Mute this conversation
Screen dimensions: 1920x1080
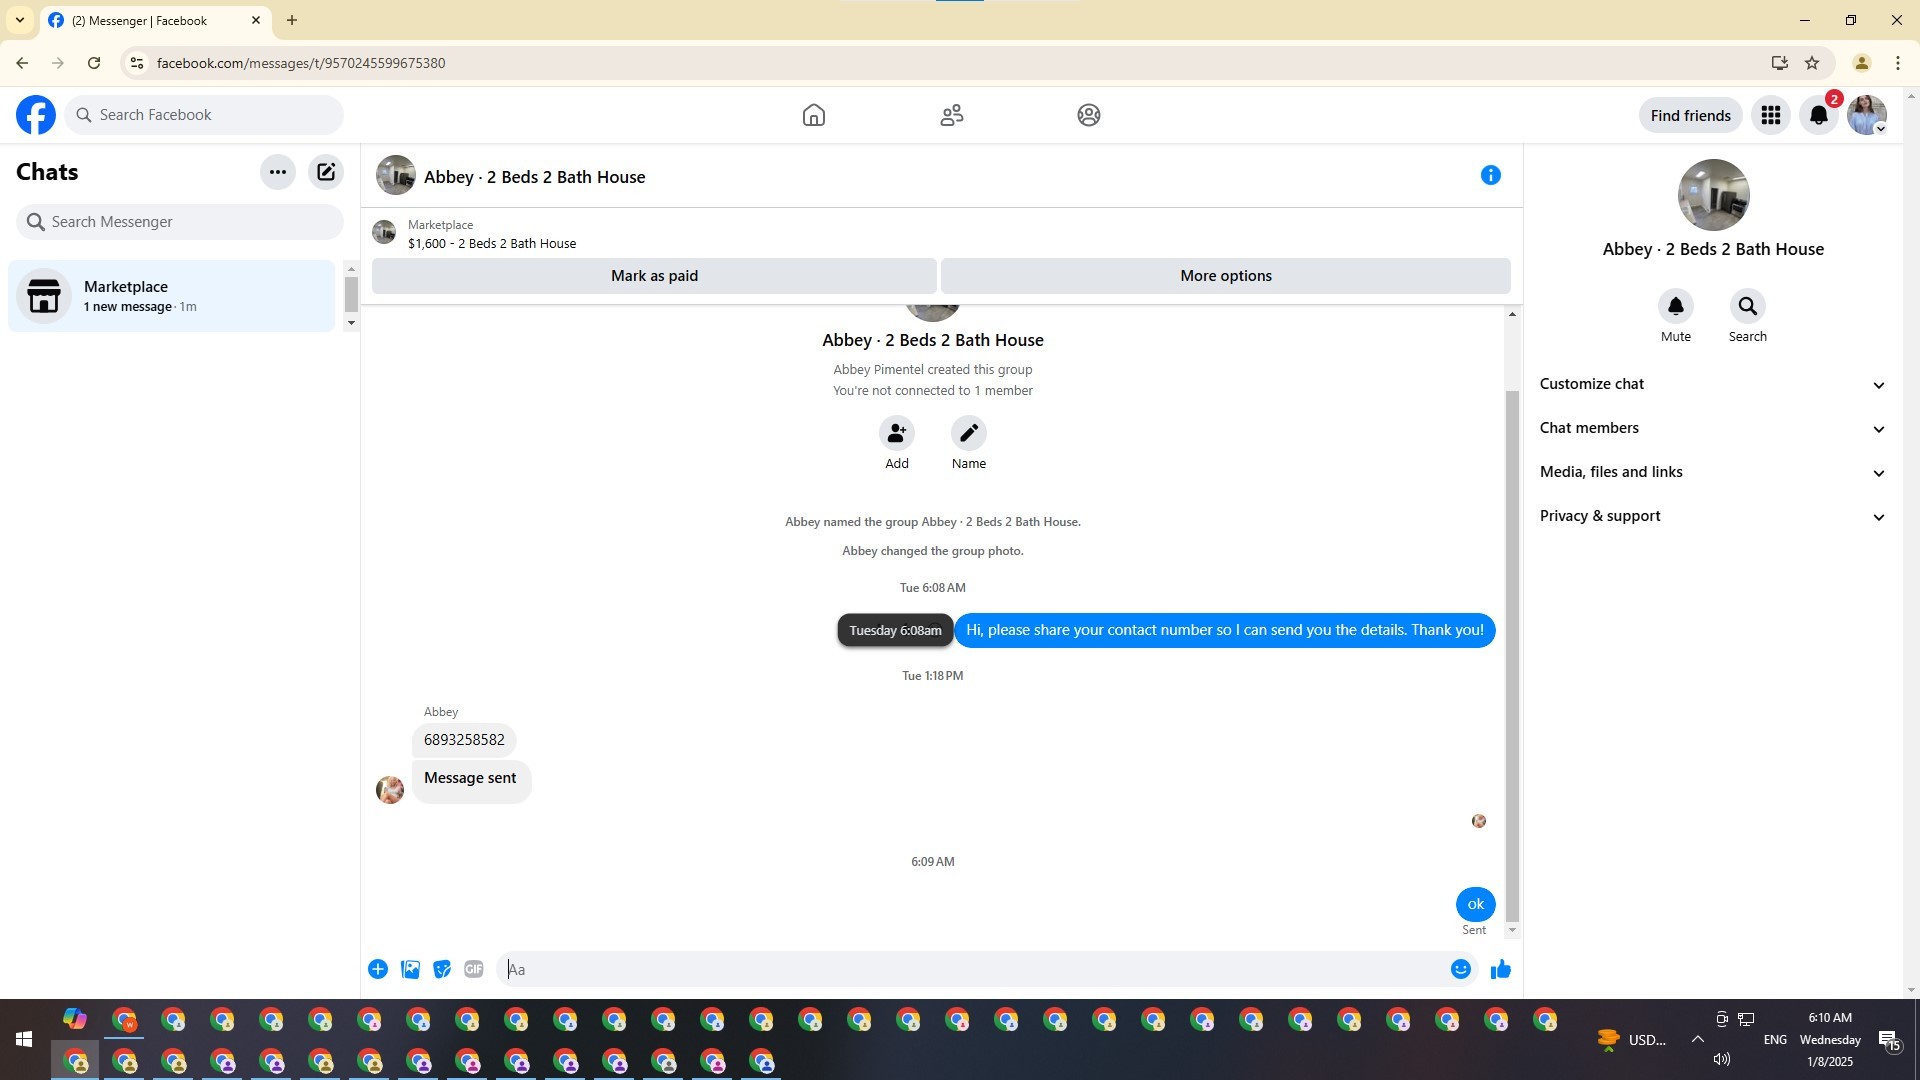click(1675, 307)
